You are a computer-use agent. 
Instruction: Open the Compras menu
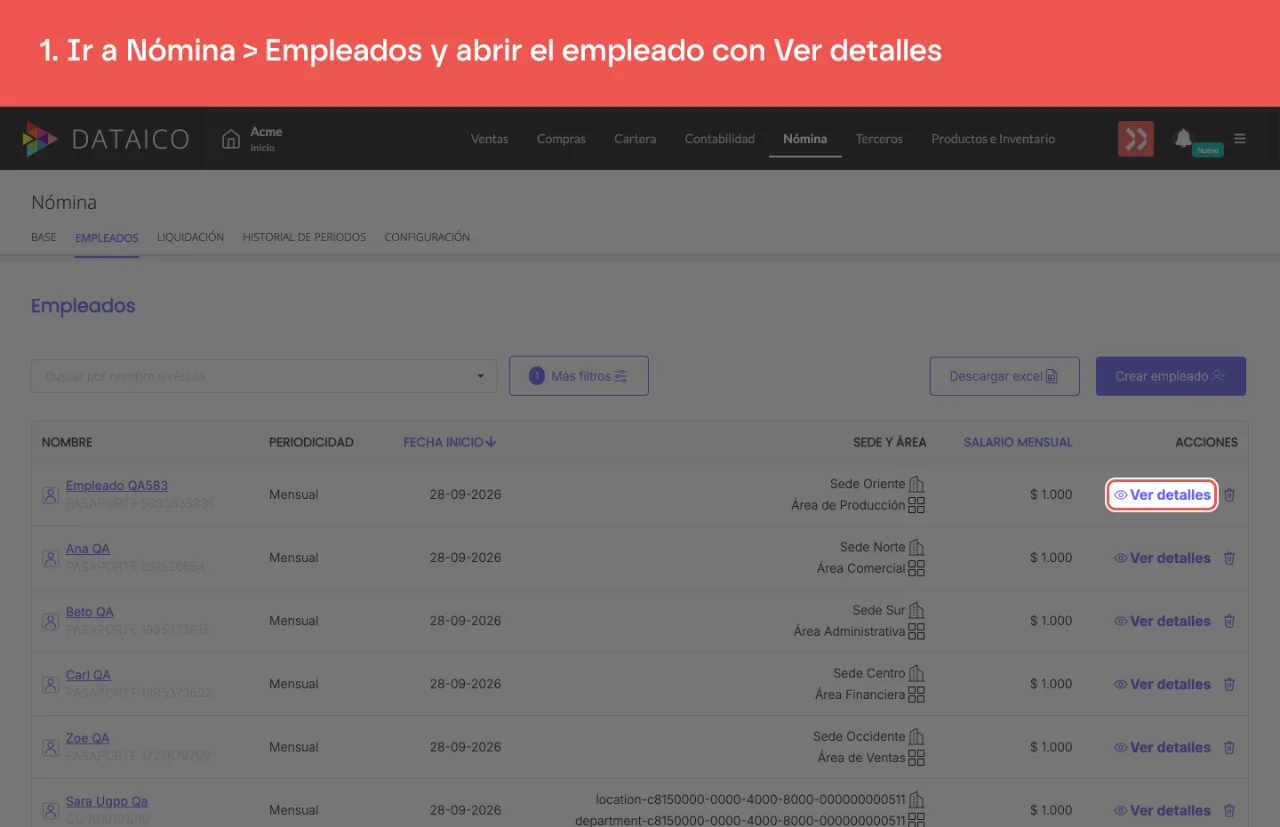point(561,139)
